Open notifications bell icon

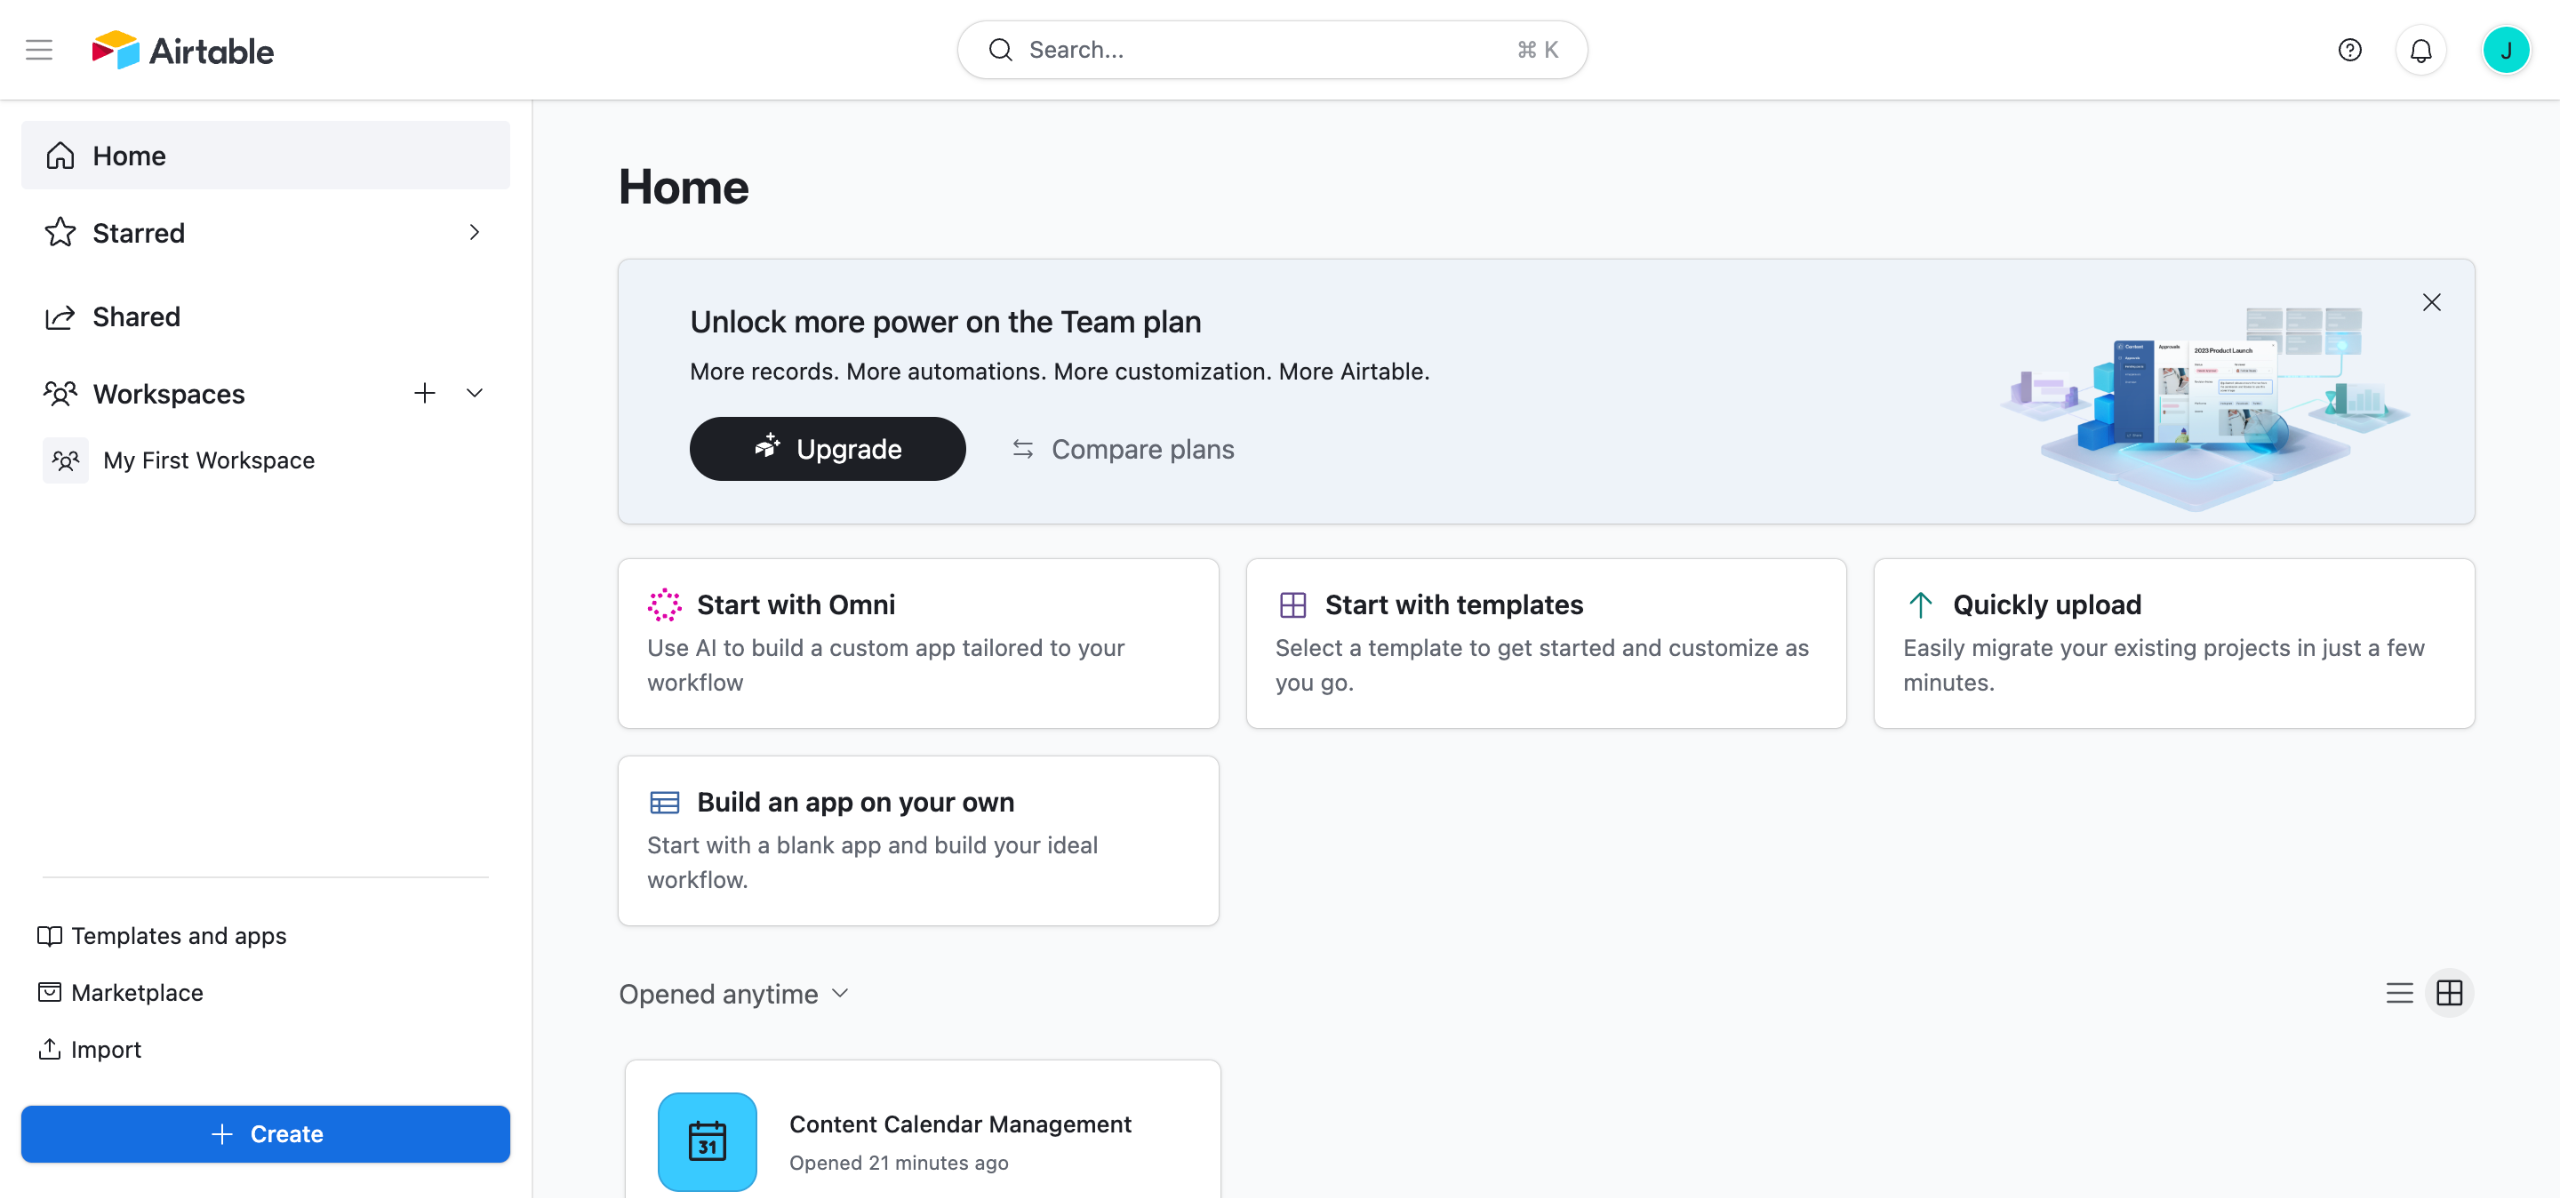pyautogui.click(x=2420, y=49)
